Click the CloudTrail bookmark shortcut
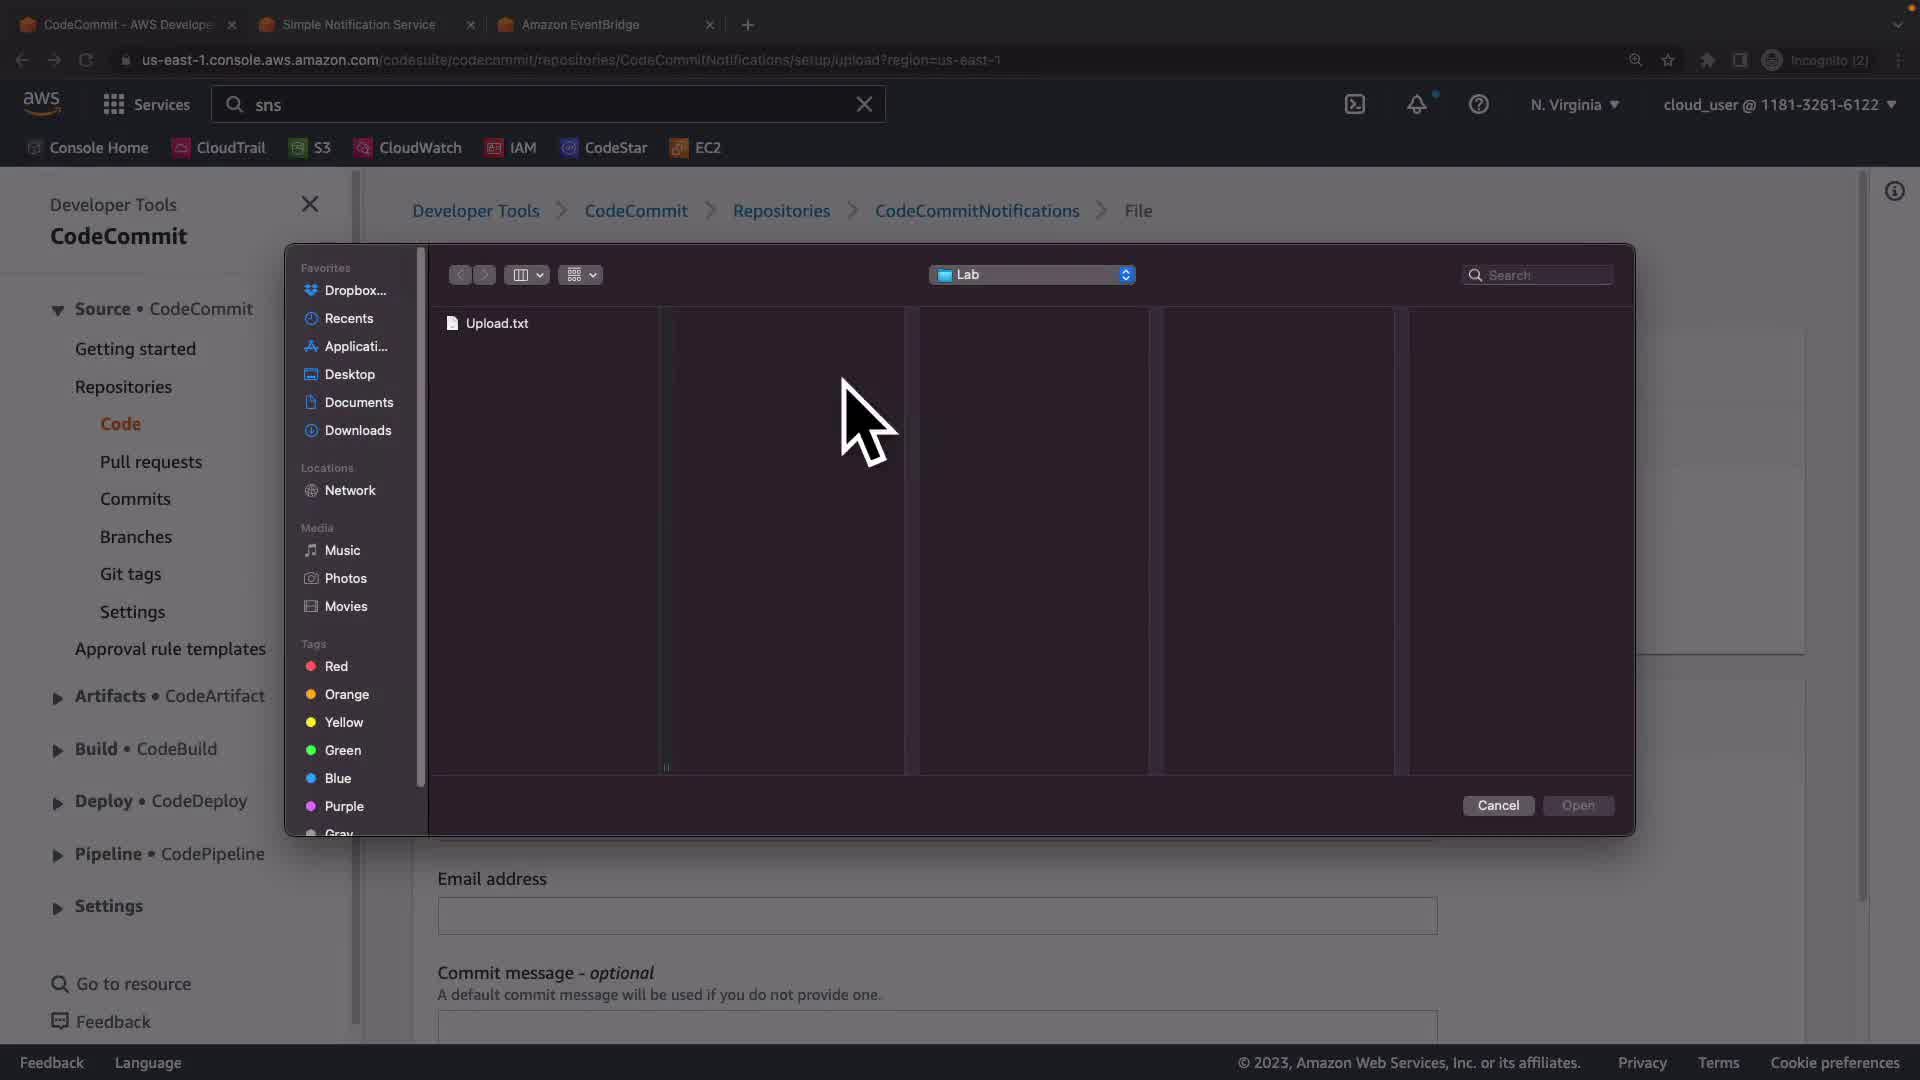Screen dimensions: 1920x1080 click(219, 147)
